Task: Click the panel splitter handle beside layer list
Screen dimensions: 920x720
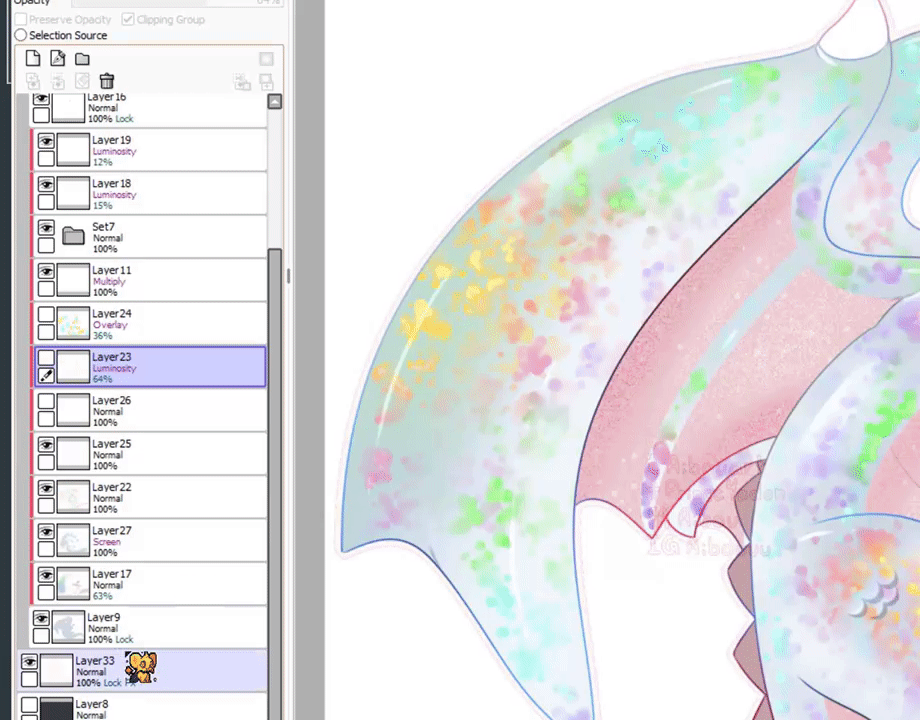Action: 289,276
